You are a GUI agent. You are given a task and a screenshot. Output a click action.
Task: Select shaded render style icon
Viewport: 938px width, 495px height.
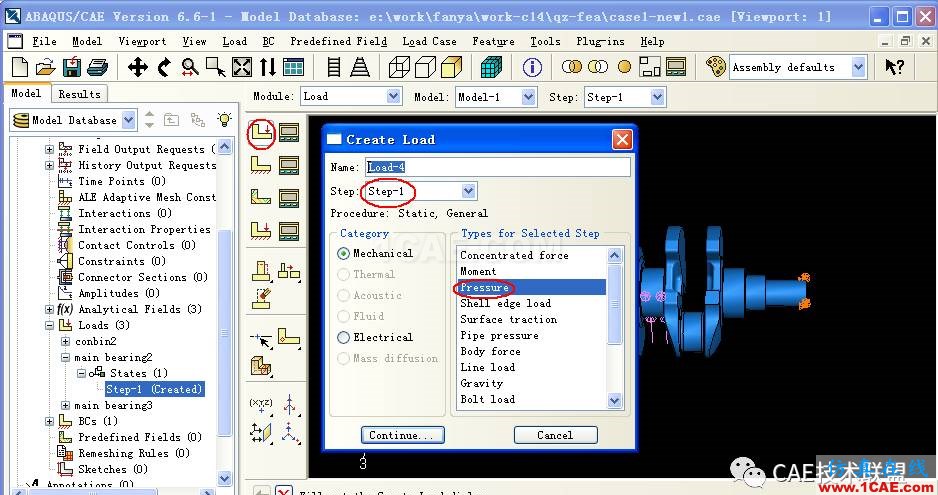pos(452,67)
